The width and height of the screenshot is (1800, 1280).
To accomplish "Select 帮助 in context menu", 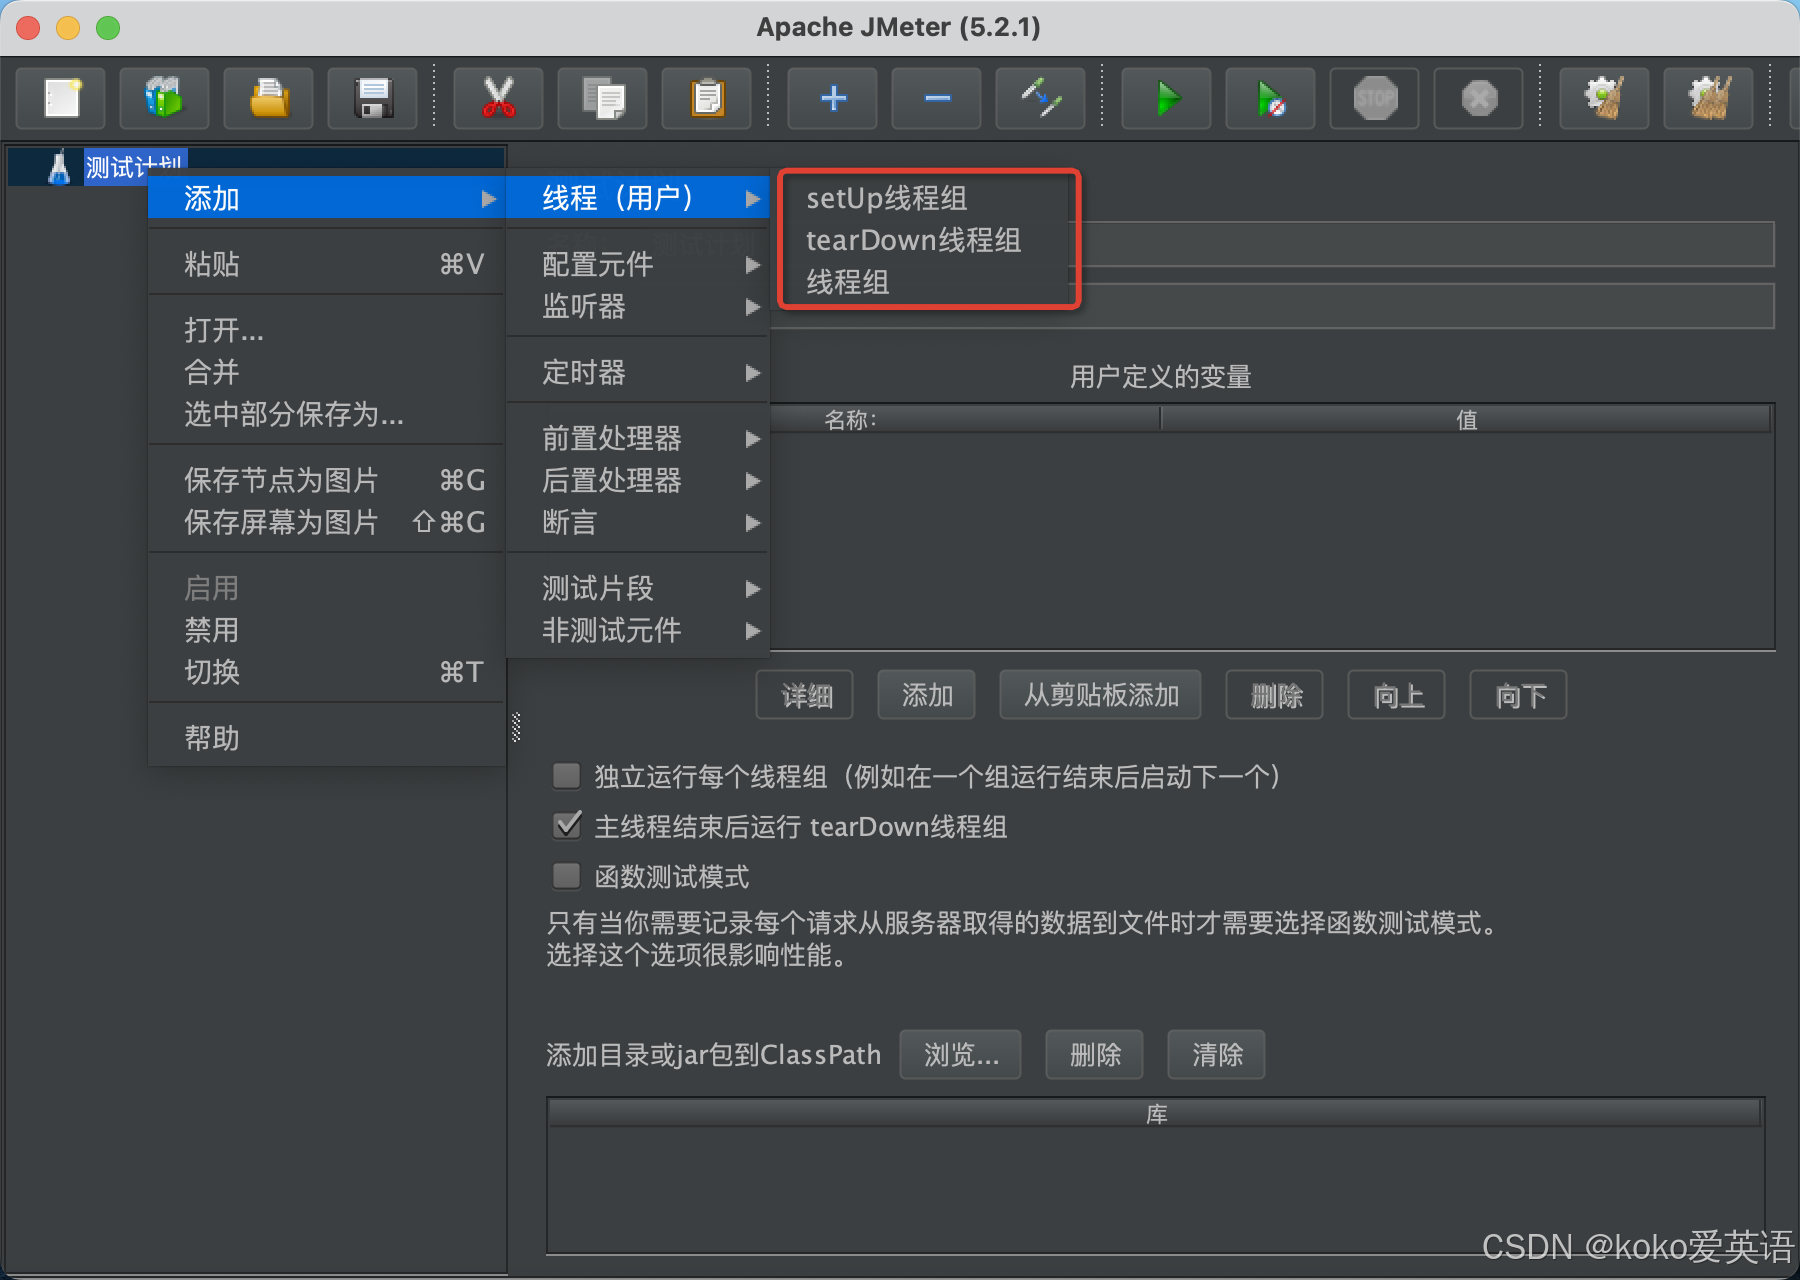I will pos(326,738).
